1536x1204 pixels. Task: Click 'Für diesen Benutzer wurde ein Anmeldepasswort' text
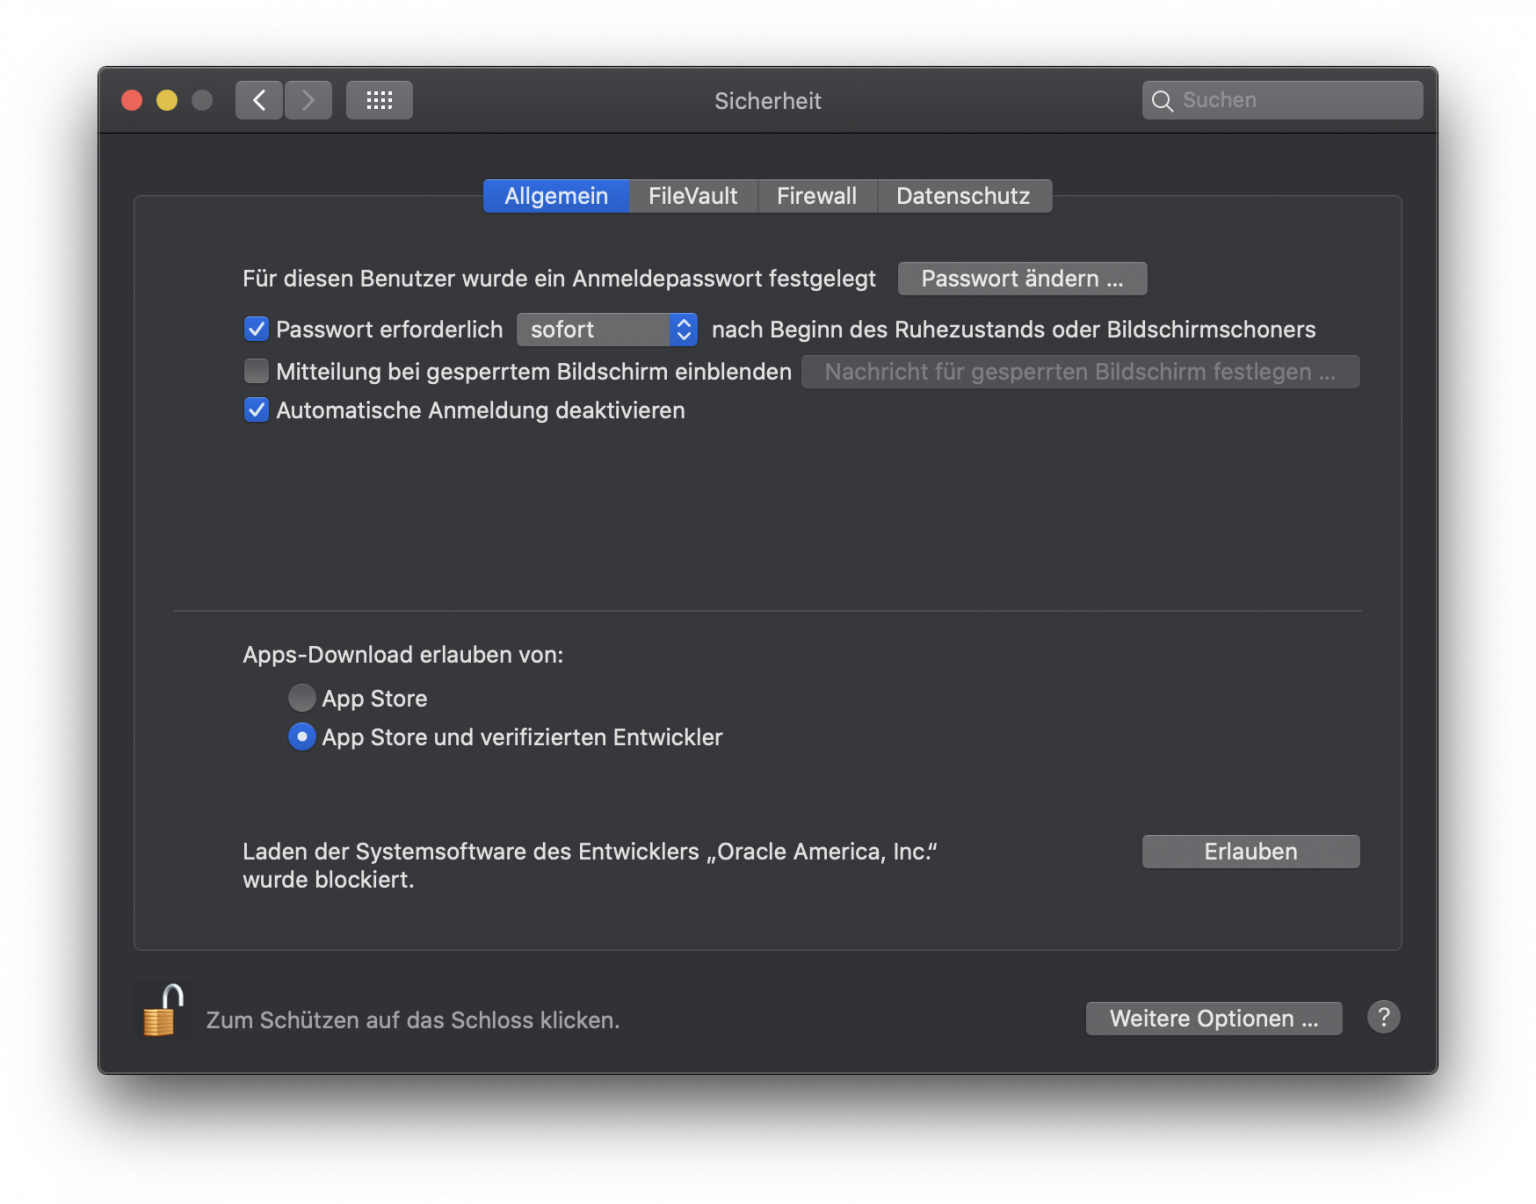(x=559, y=279)
